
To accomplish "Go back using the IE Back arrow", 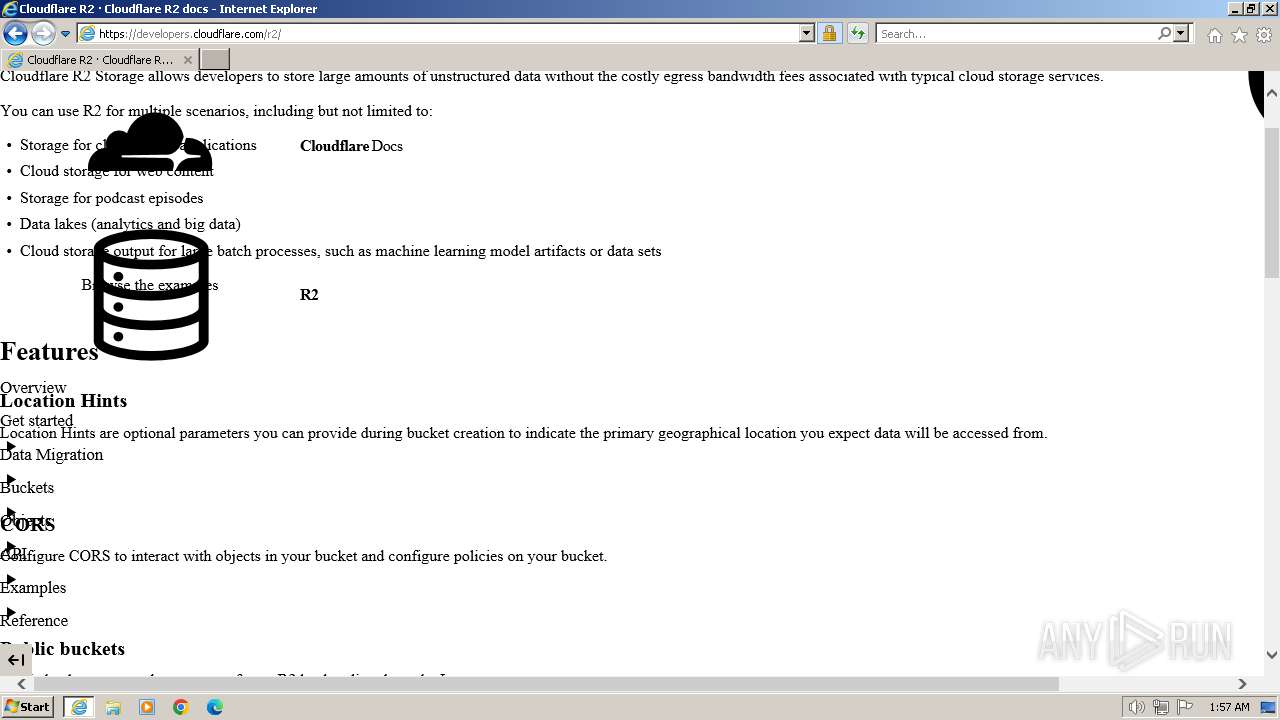I will [x=15, y=33].
